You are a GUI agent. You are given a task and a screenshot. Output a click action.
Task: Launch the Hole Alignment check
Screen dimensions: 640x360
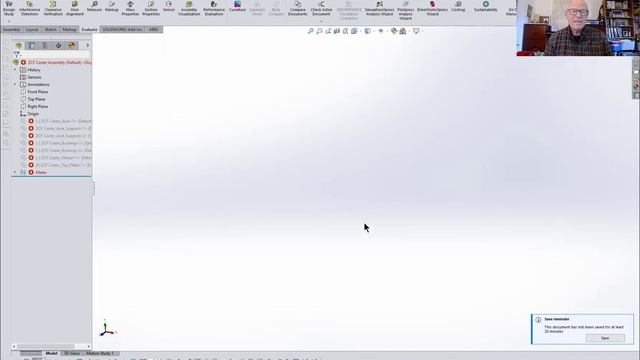(75, 8)
